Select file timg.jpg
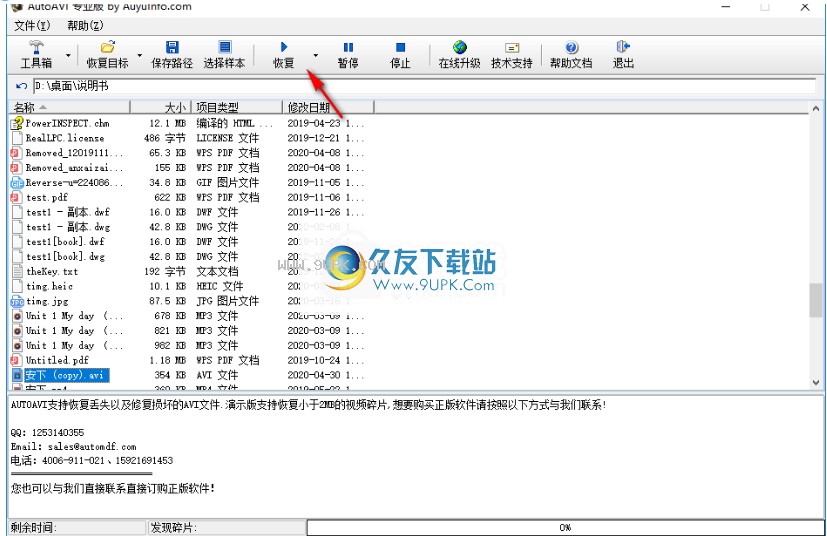 (x=47, y=301)
